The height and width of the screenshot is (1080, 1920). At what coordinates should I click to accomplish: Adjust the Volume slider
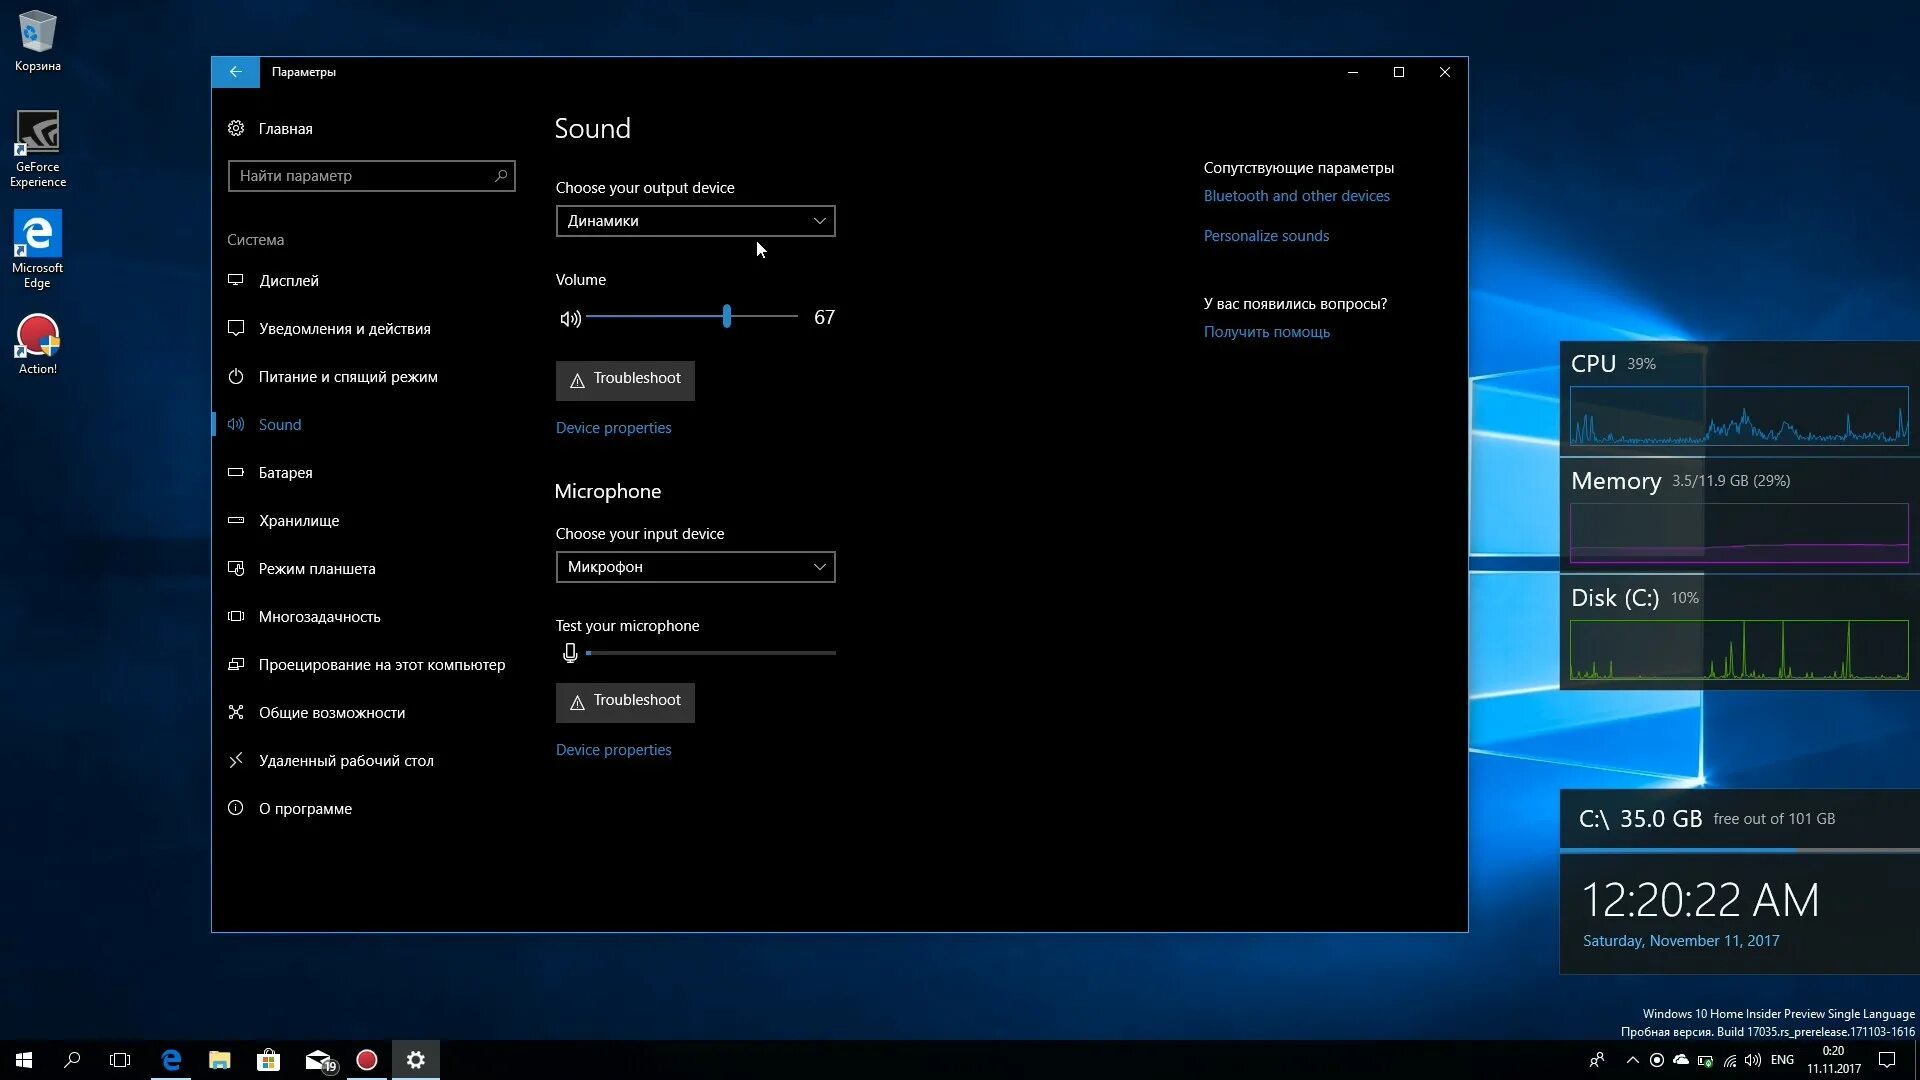pos(726,317)
